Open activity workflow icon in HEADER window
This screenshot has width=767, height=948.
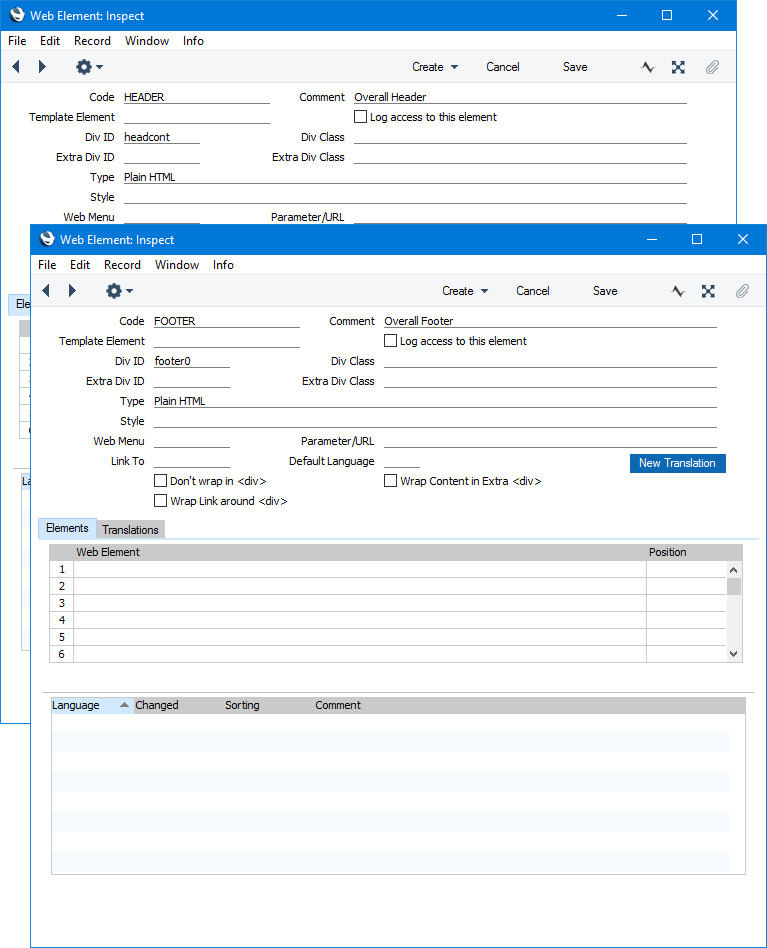click(x=648, y=67)
